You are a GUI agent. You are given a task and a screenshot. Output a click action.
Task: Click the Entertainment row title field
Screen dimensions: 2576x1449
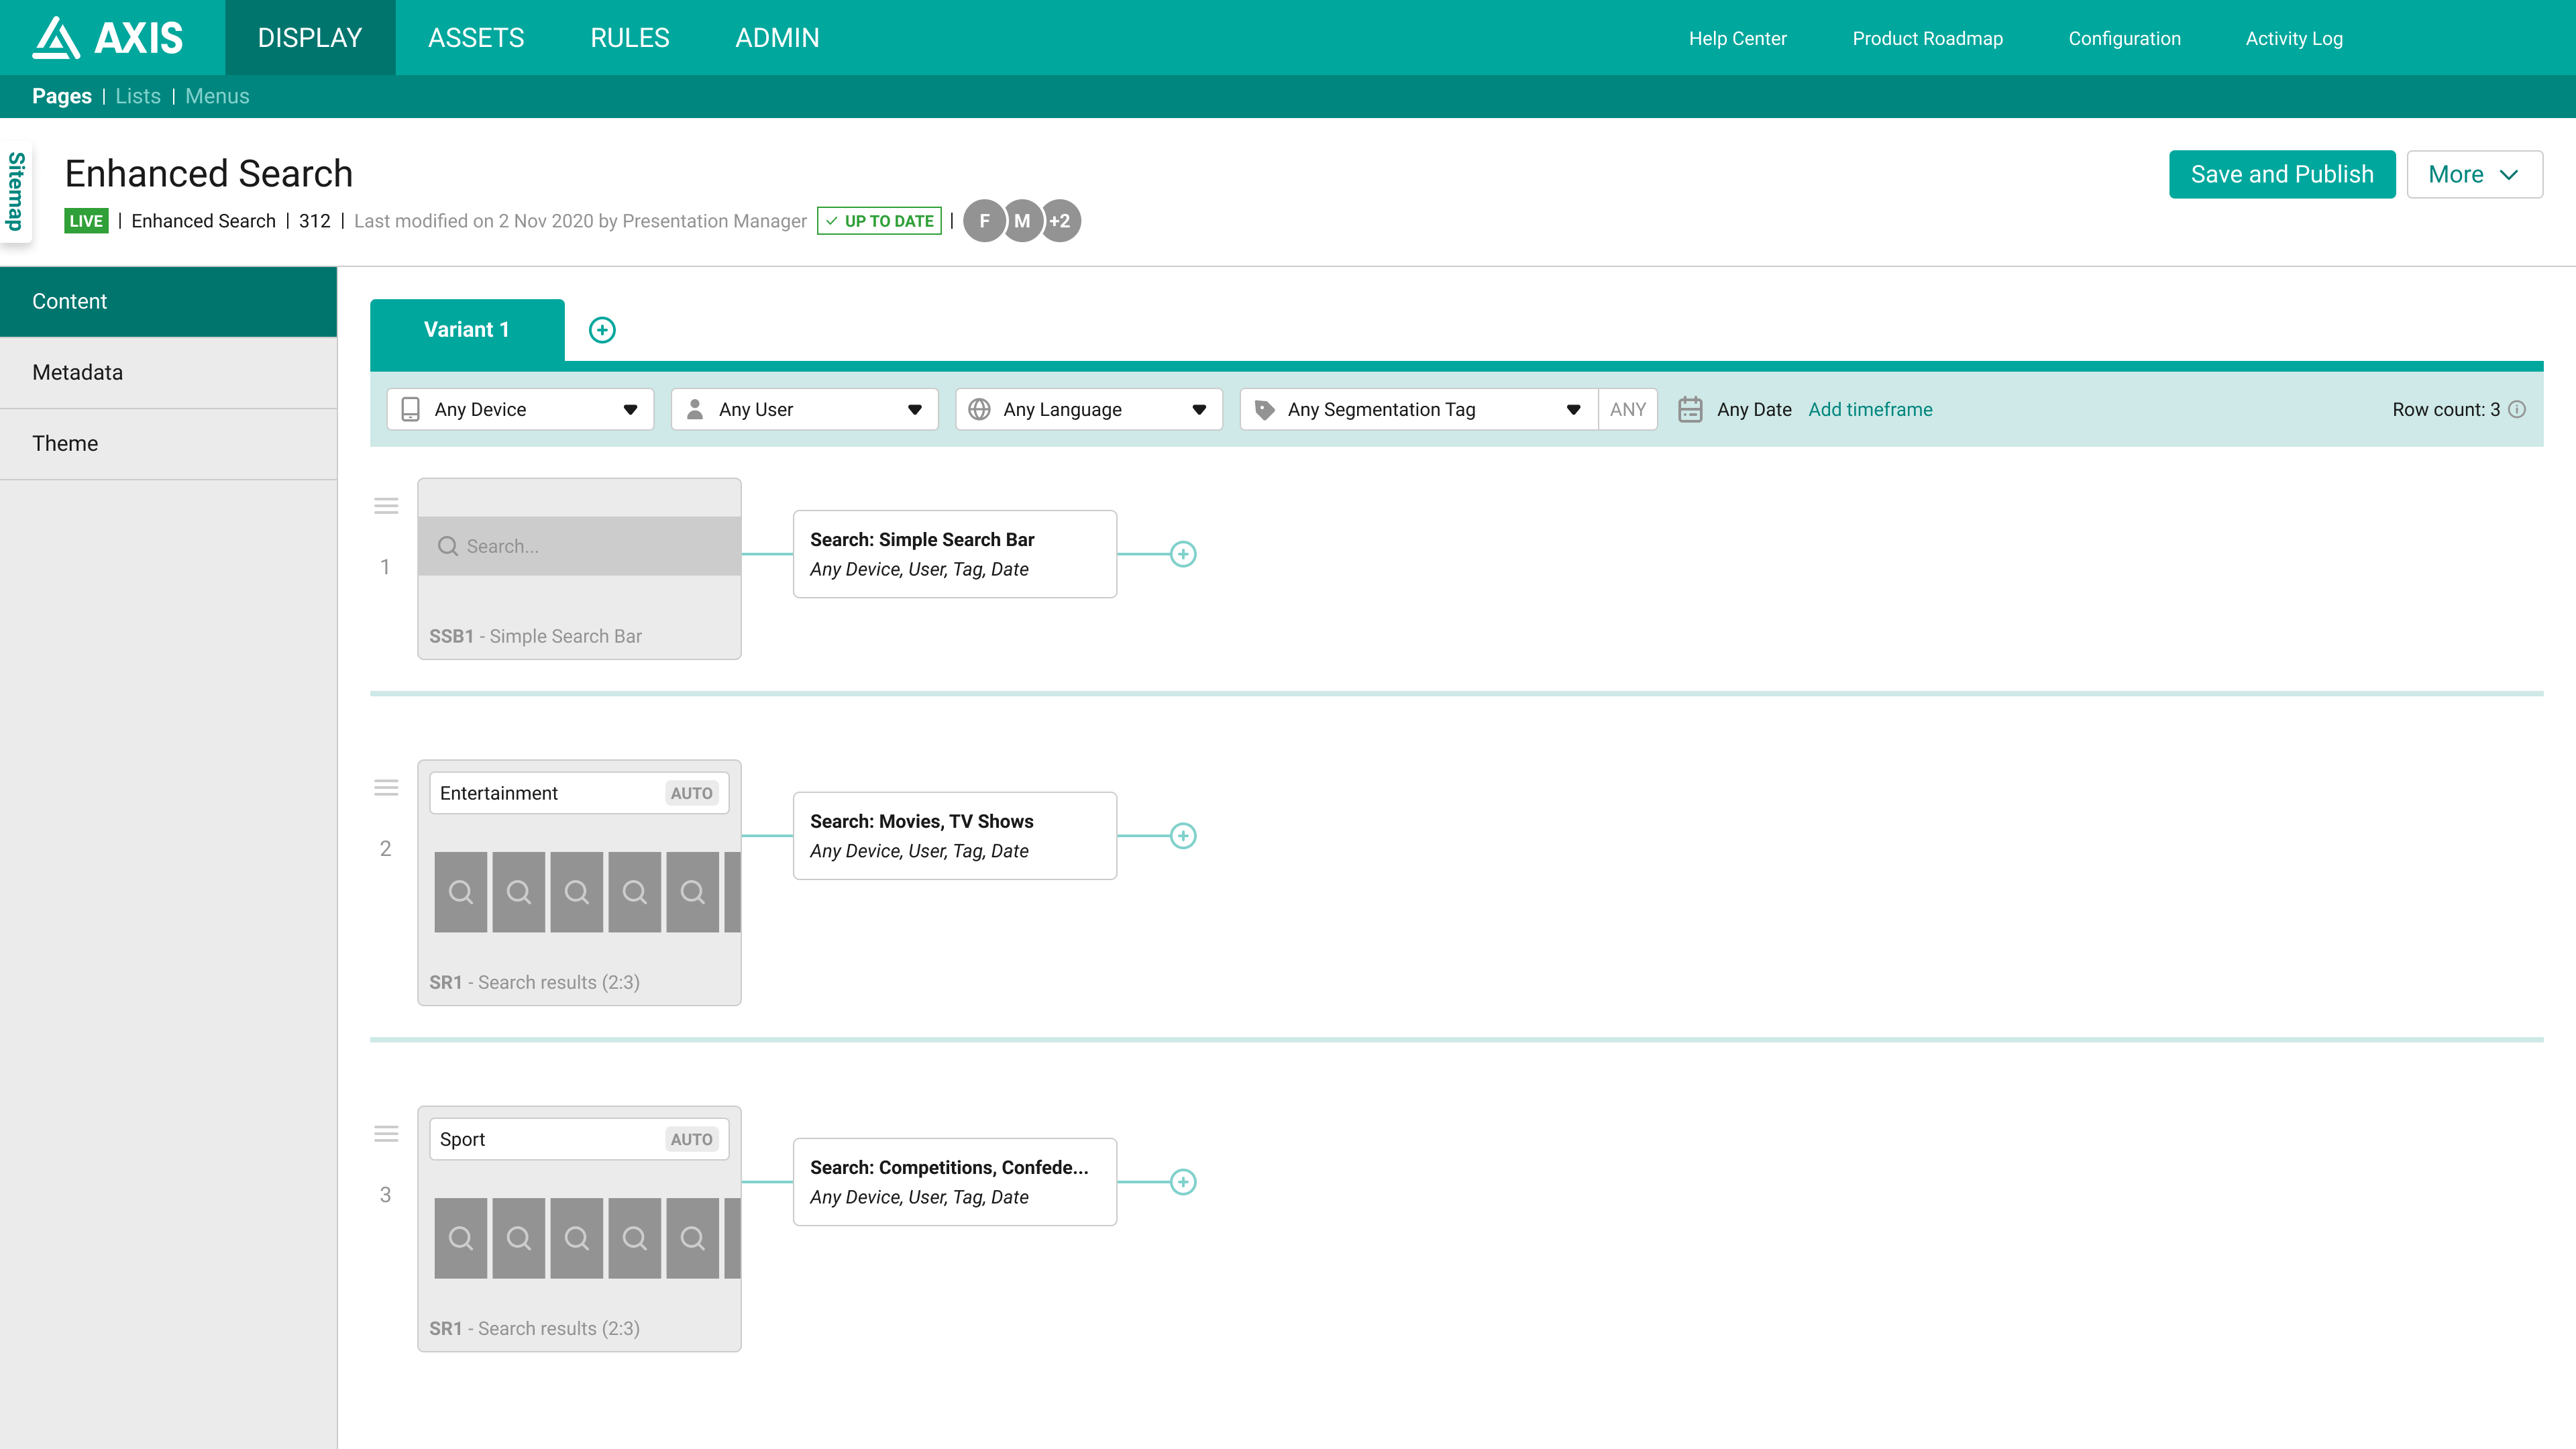[579, 793]
